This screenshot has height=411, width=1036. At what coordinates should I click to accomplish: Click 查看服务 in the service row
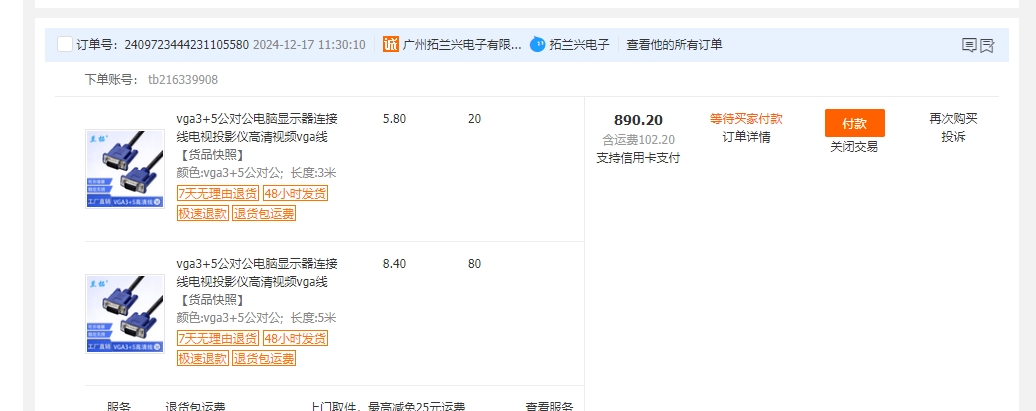(549, 406)
